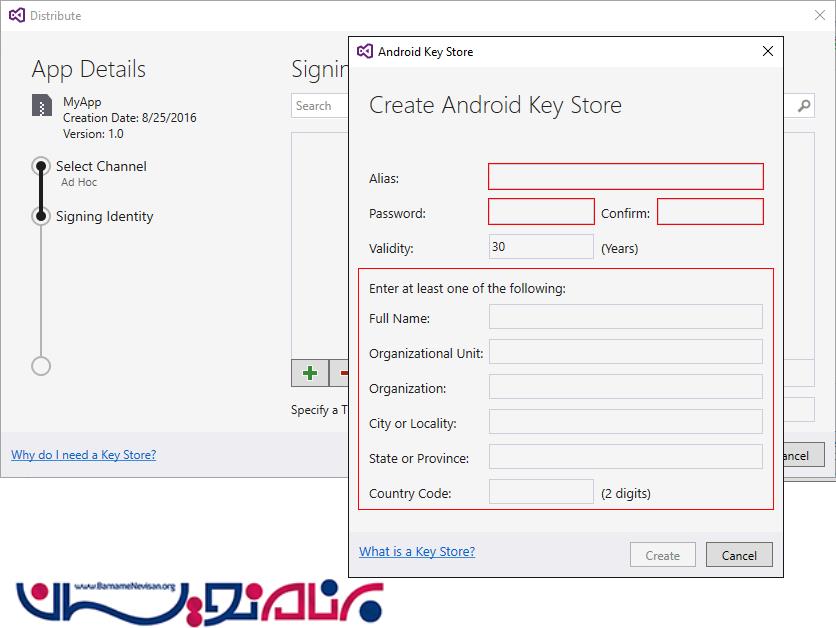The image size is (836, 628).
Task: Click the search magnifier icon
Action: click(x=804, y=106)
